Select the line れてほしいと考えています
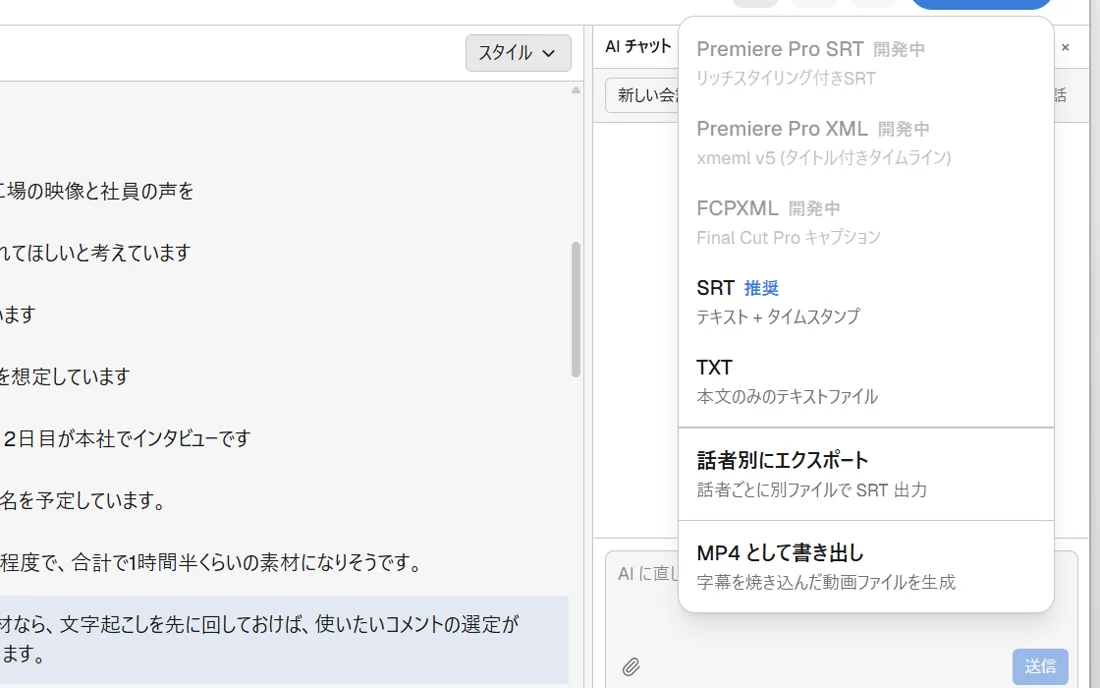The width and height of the screenshot is (1100, 688). tap(95, 252)
